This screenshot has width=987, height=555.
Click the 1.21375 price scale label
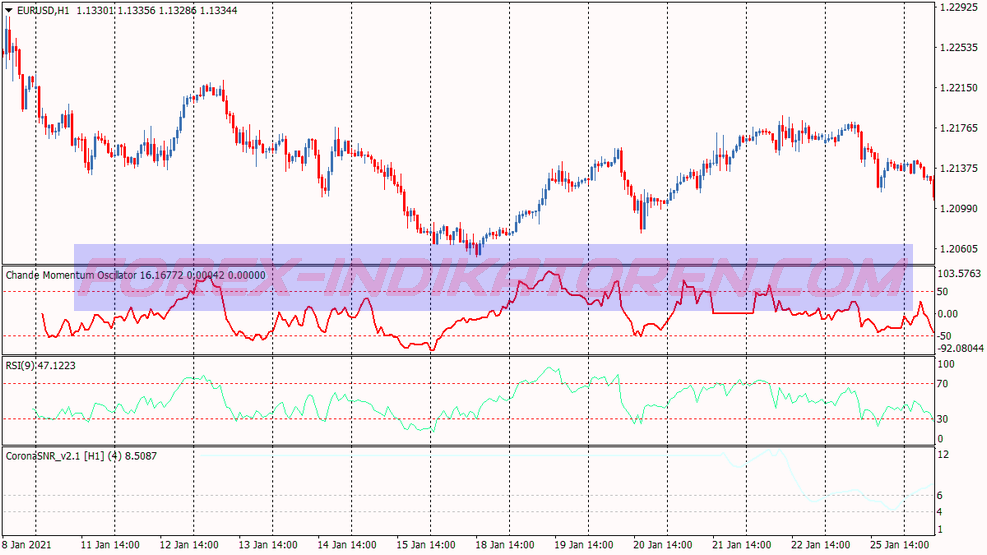(959, 168)
